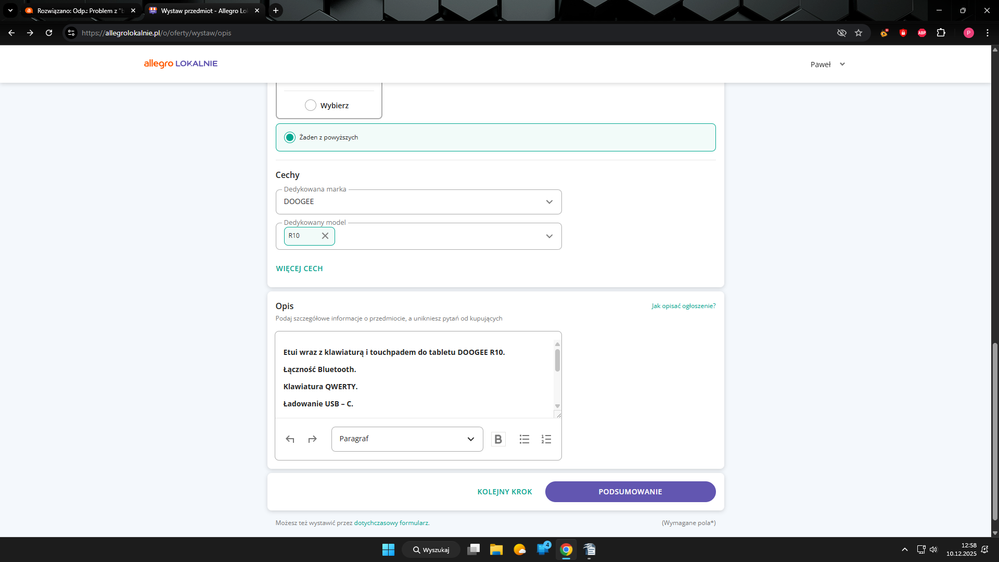The height and width of the screenshot is (562, 999).
Task: Insert a bulleted list in description
Action: 524,439
